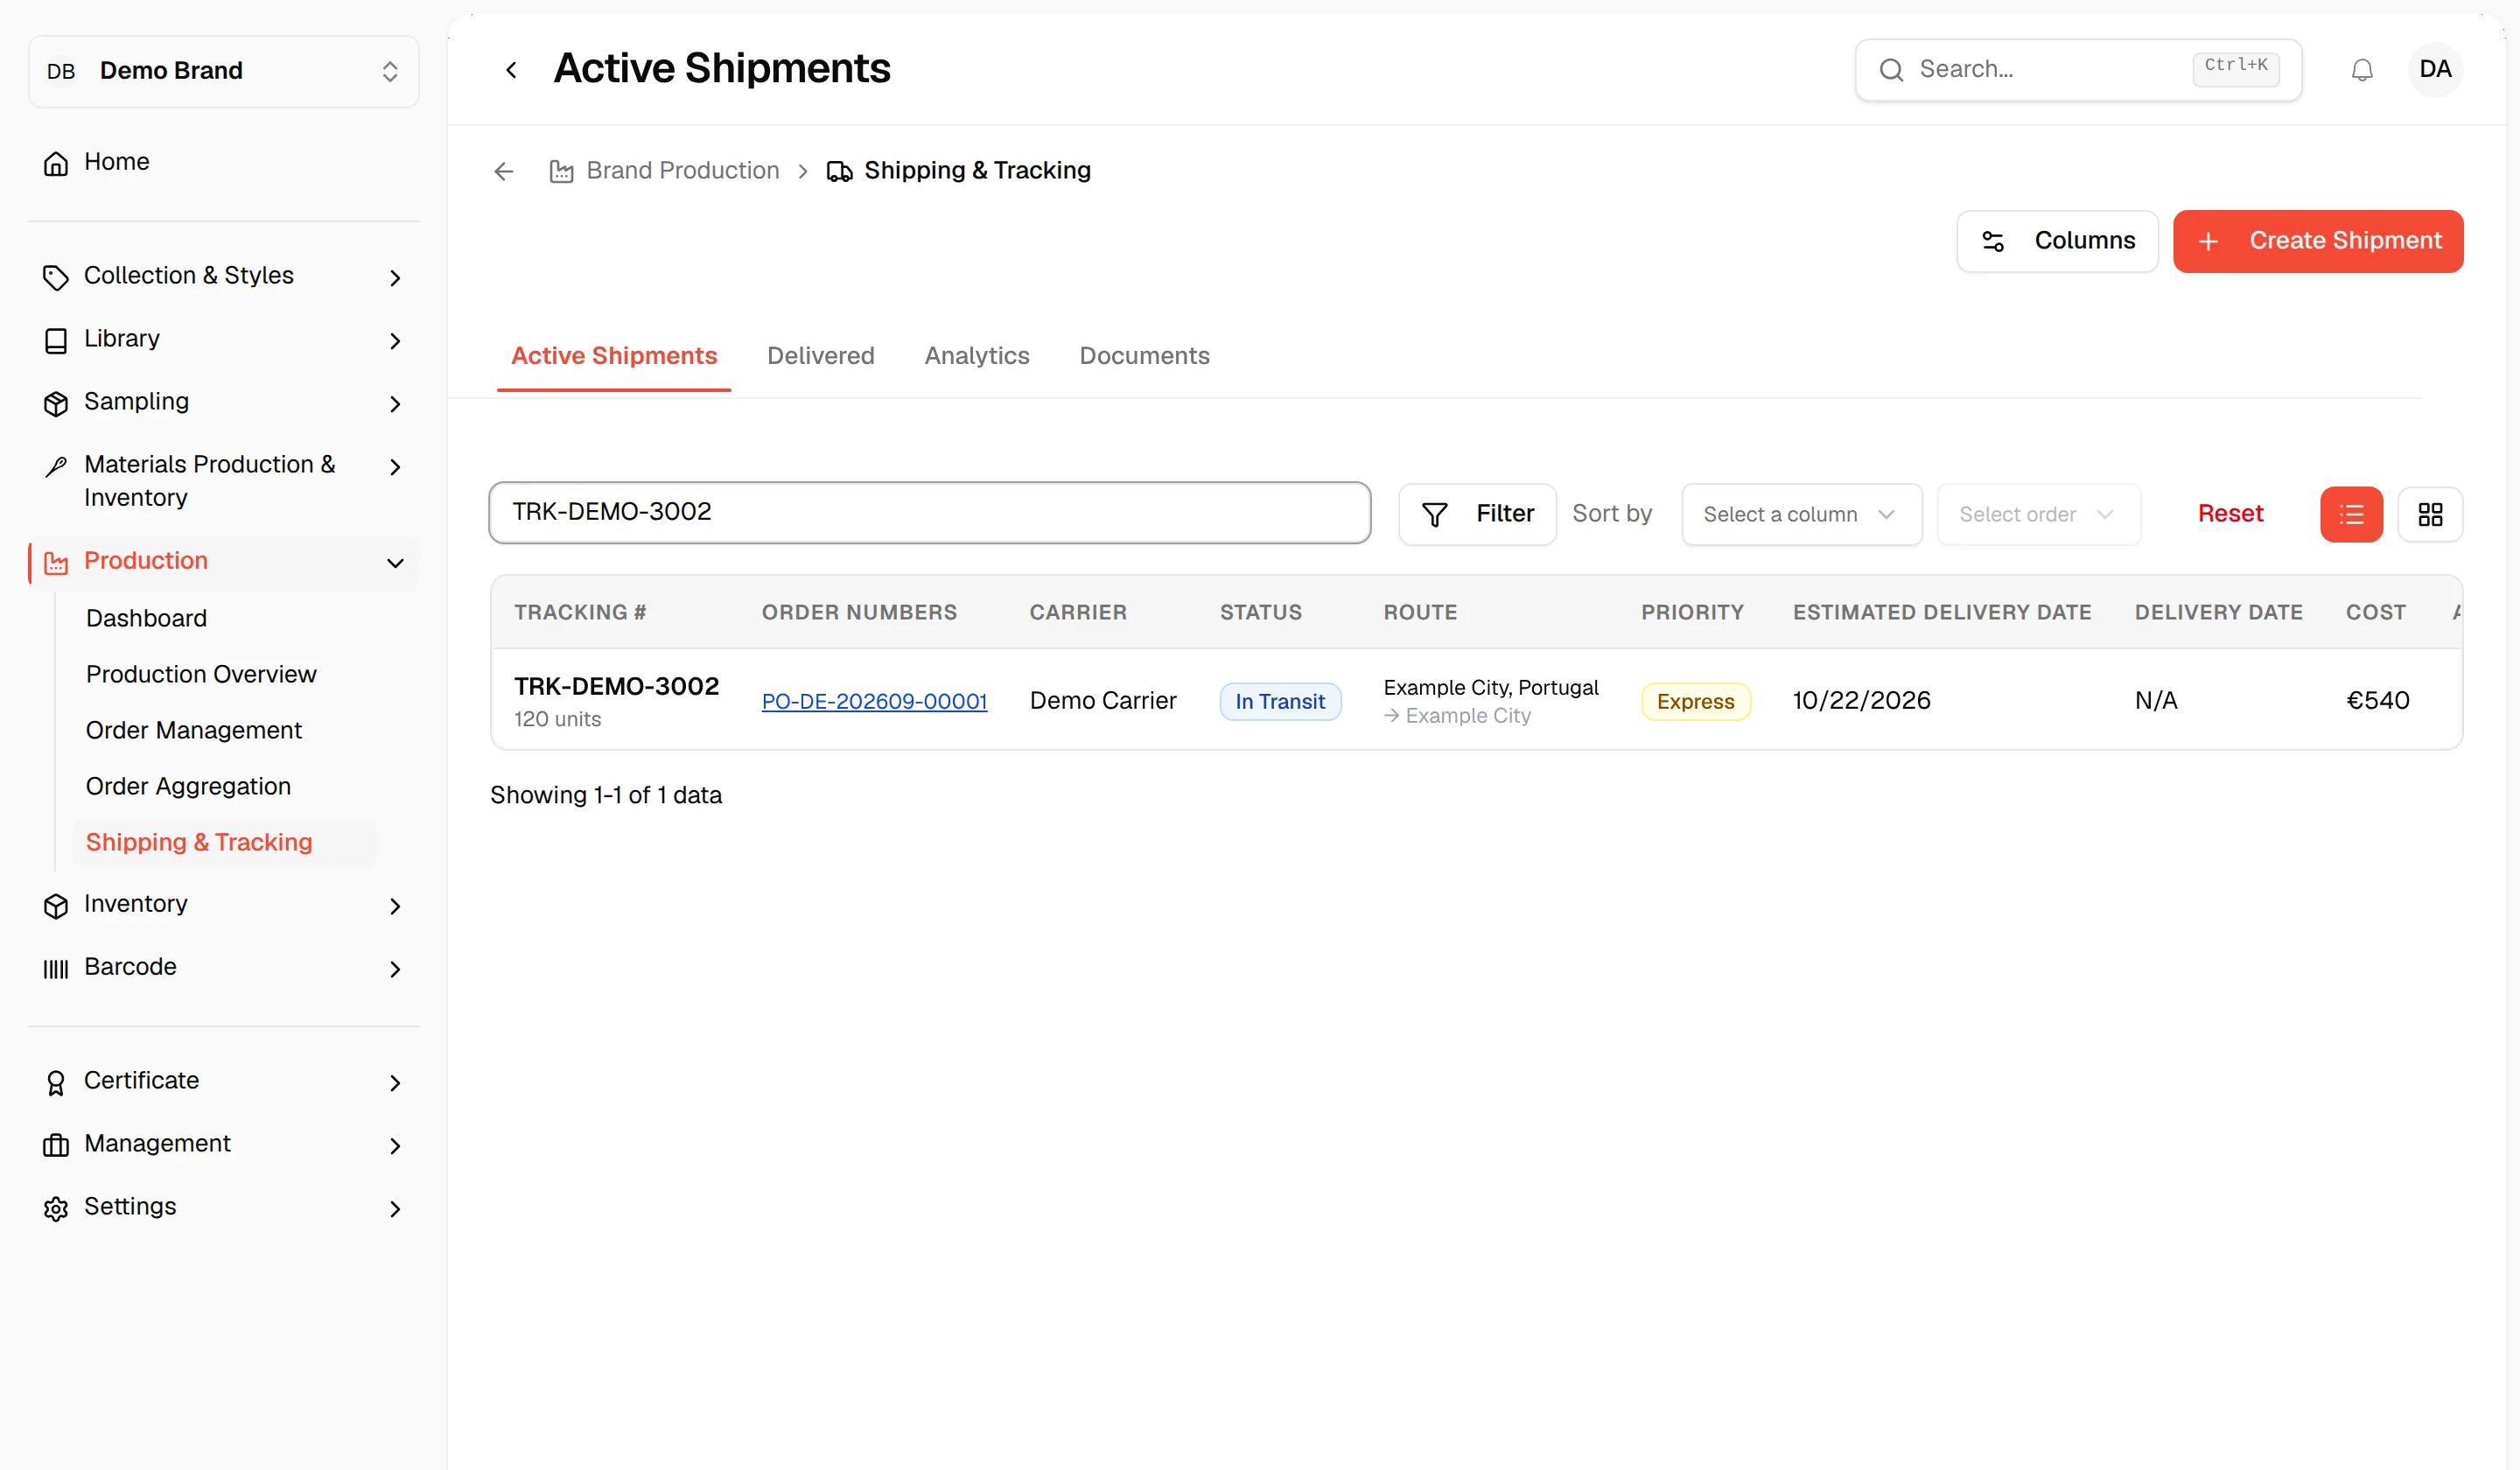Select the Active Shipments tab
The width and height of the screenshot is (2520, 1470).
point(613,356)
